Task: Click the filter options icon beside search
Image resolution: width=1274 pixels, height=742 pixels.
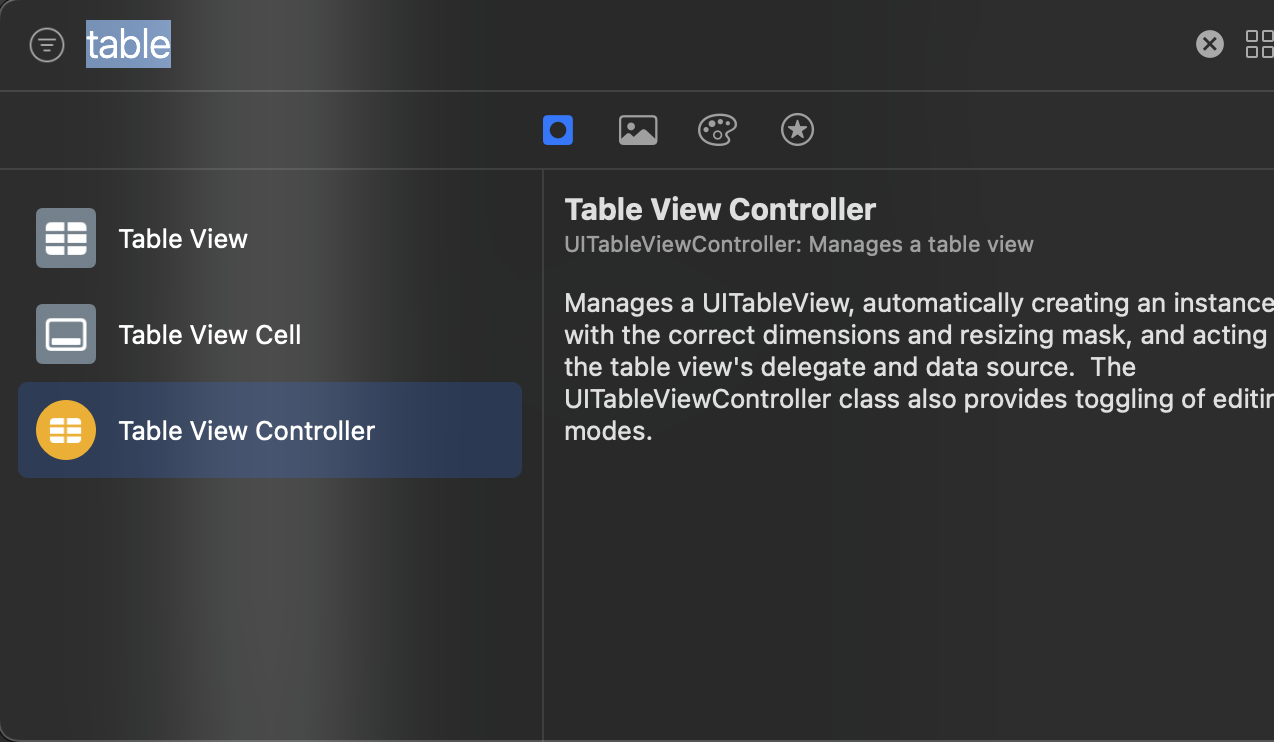Action: (47, 45)
